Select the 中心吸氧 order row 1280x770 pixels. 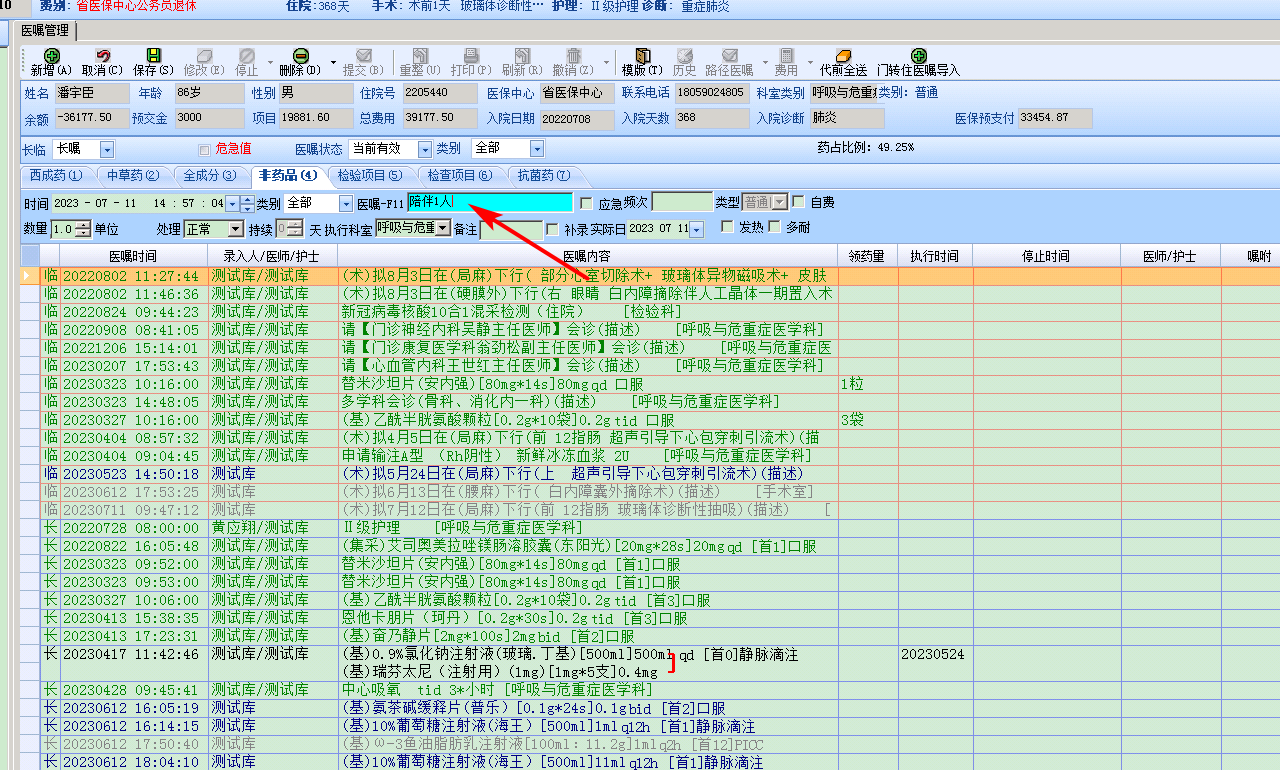coord(650,690)
